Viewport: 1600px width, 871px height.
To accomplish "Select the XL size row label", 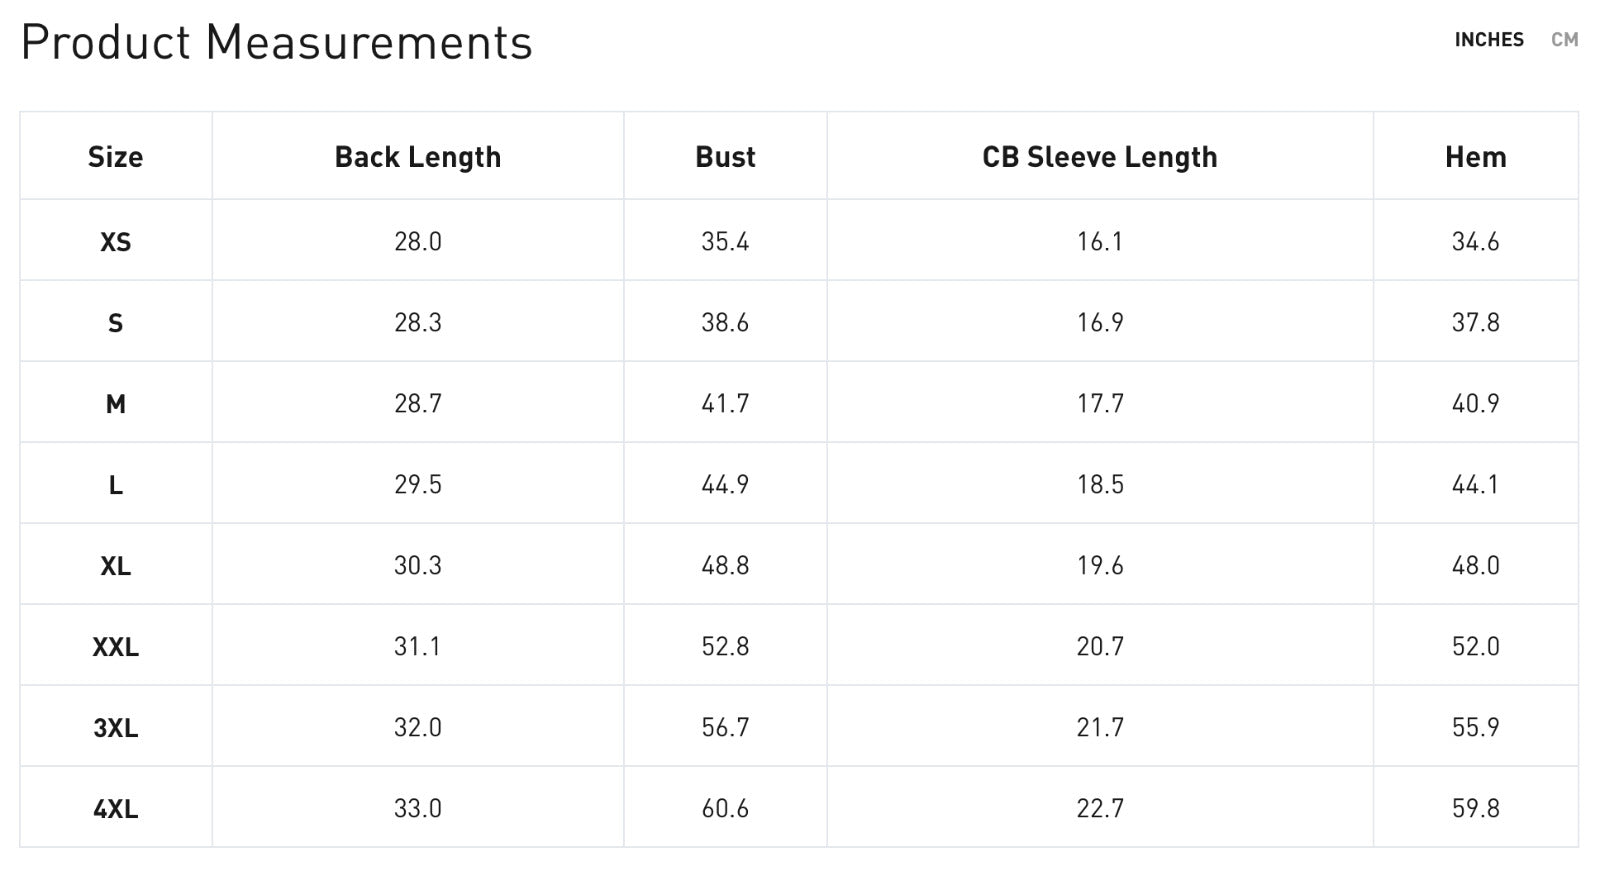I will (115, 566).
